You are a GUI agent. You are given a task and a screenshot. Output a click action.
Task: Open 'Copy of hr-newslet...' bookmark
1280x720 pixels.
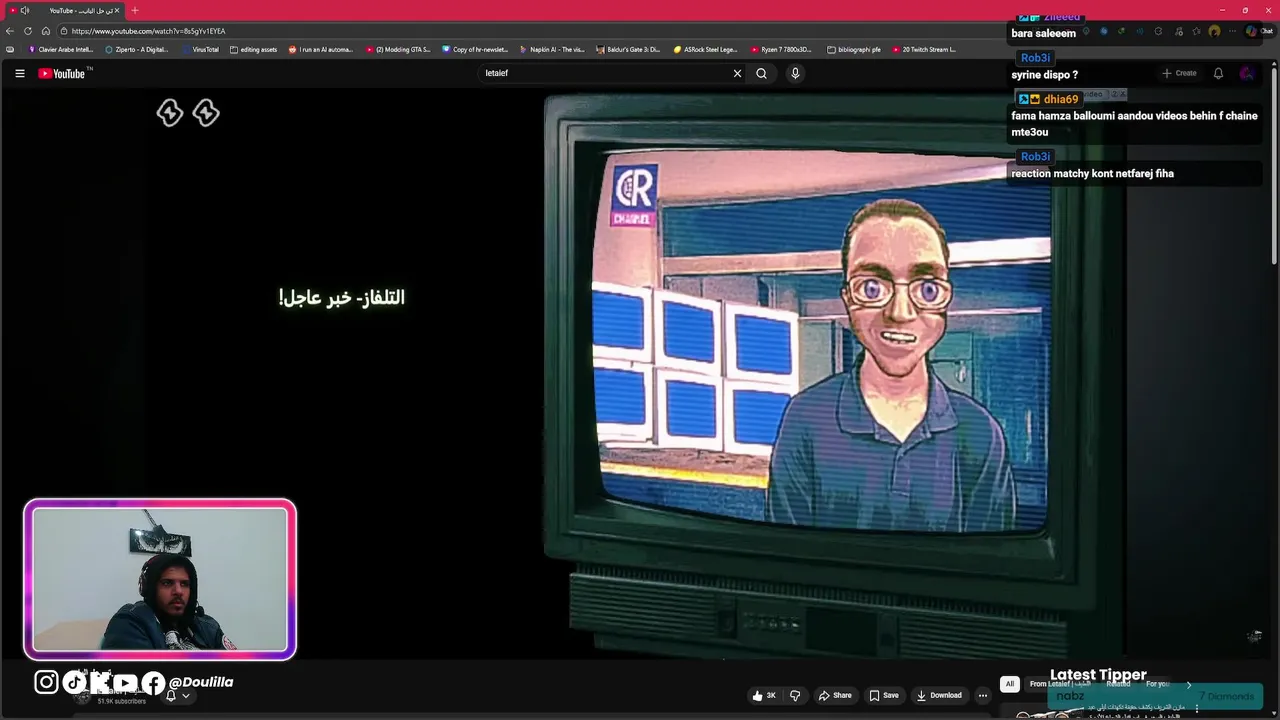tap(476, 49)
